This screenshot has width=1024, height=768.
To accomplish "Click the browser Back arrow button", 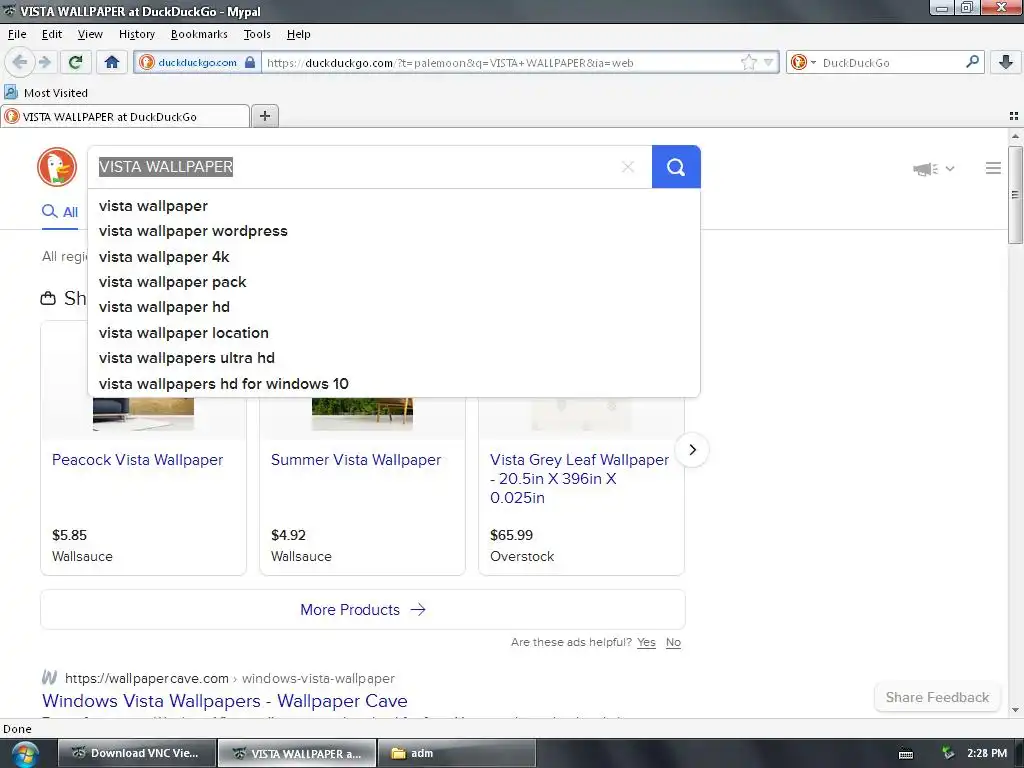I will [20, 62].
